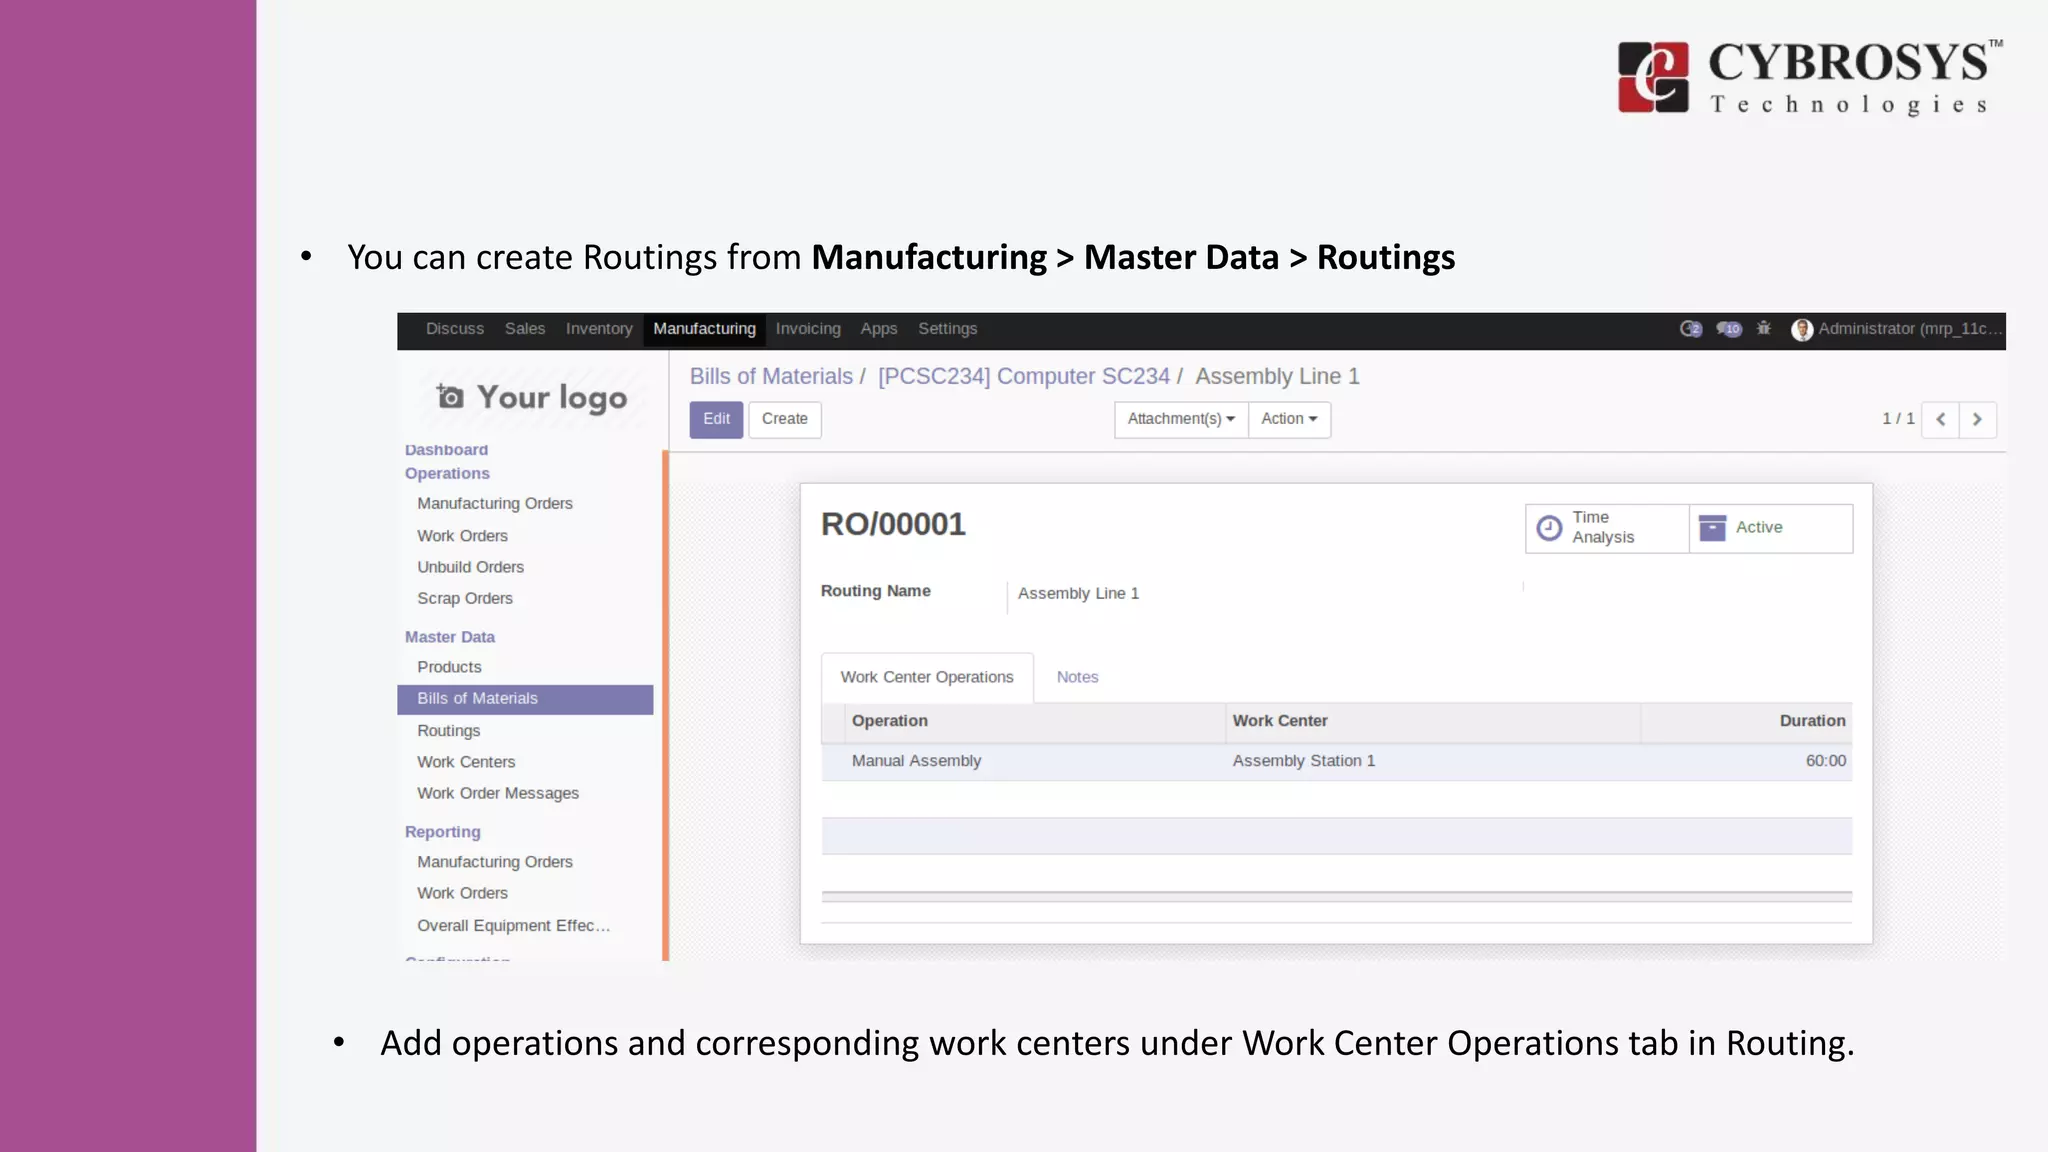Select the Manufacturing menu
Viewport: 2048px width, 1152px height.
[x=704, y=329]
